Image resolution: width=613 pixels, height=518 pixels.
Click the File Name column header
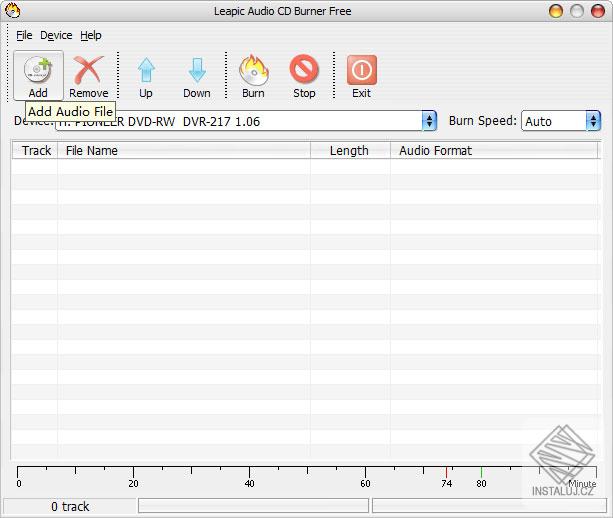click(x=184, y=151)
